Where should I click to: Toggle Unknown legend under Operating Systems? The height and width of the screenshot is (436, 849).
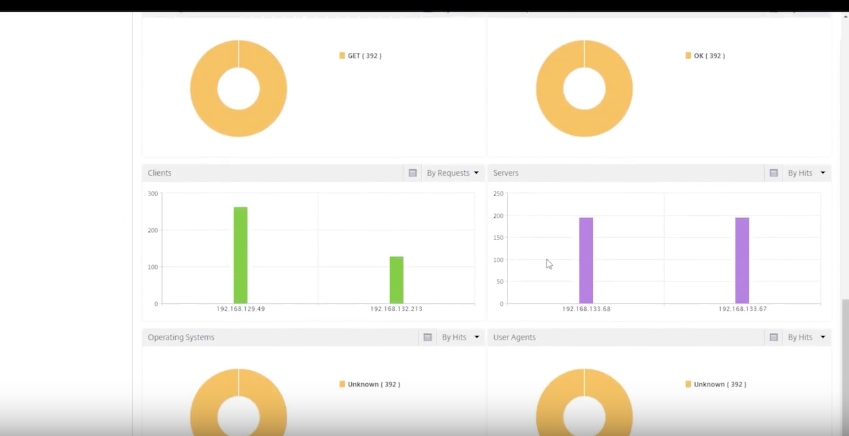[370, 384]
